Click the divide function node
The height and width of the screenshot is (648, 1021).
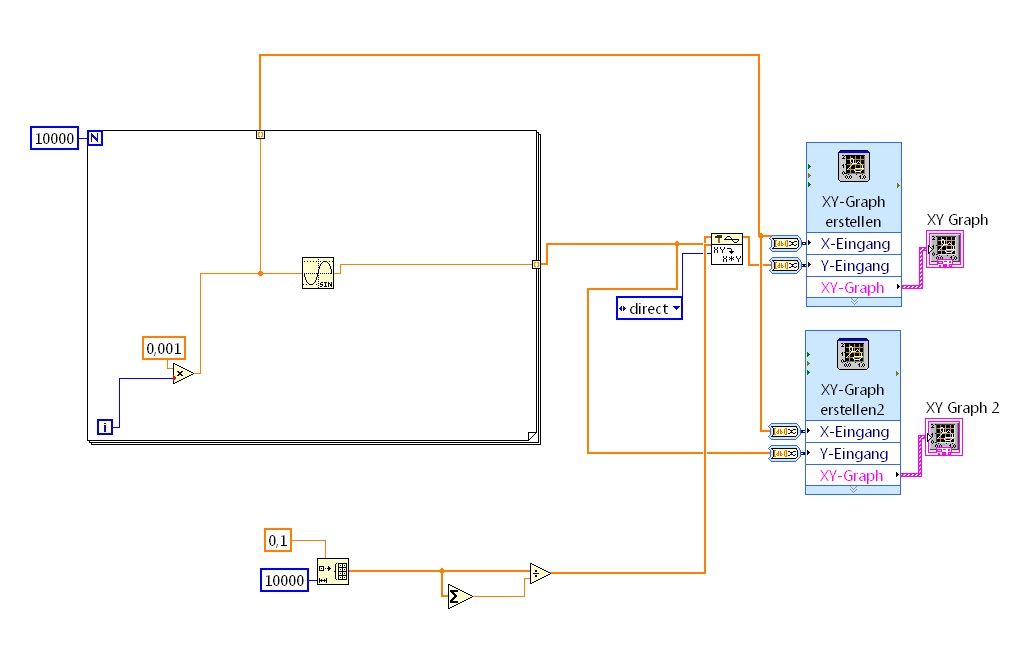tap(540, 573)
